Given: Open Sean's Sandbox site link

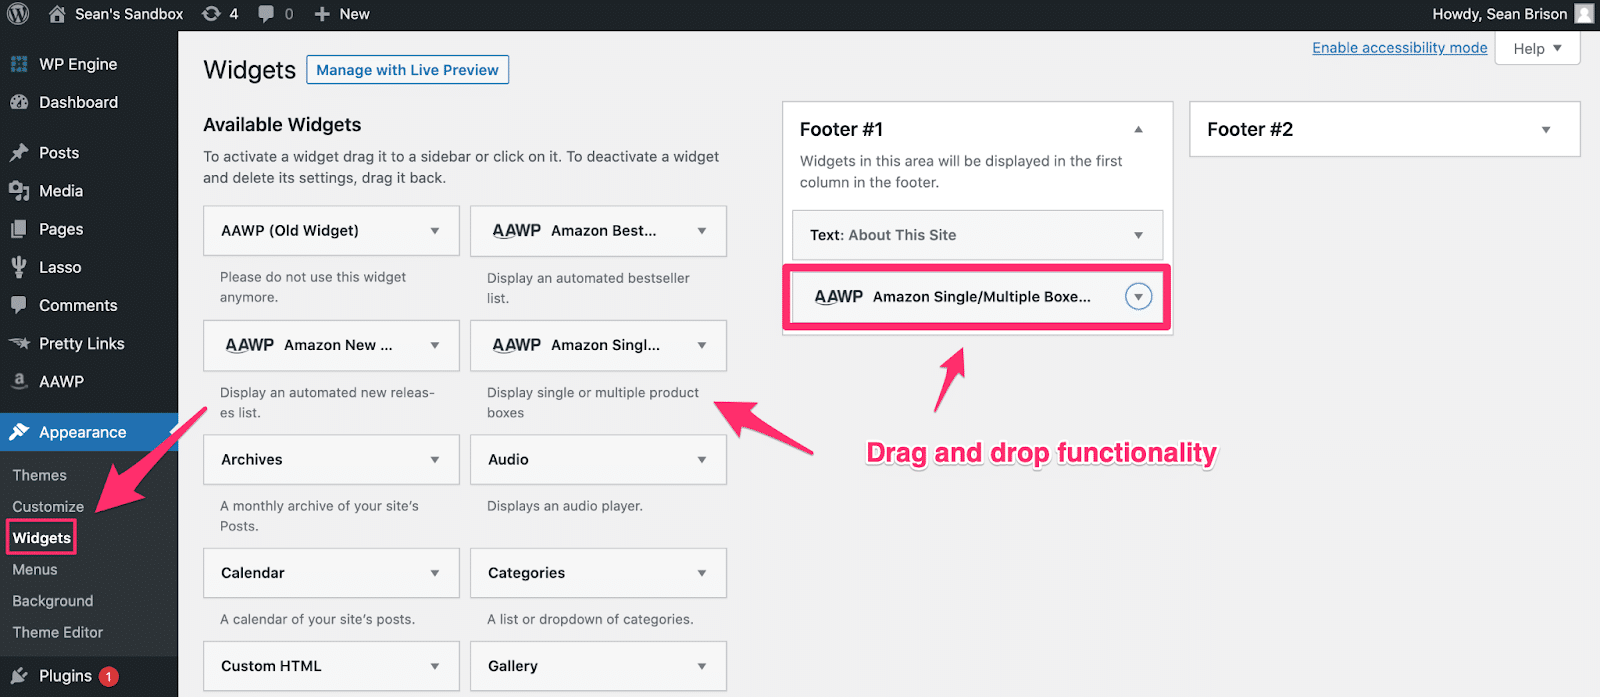Looking at the screenshot, I should (x=129, y=14).
